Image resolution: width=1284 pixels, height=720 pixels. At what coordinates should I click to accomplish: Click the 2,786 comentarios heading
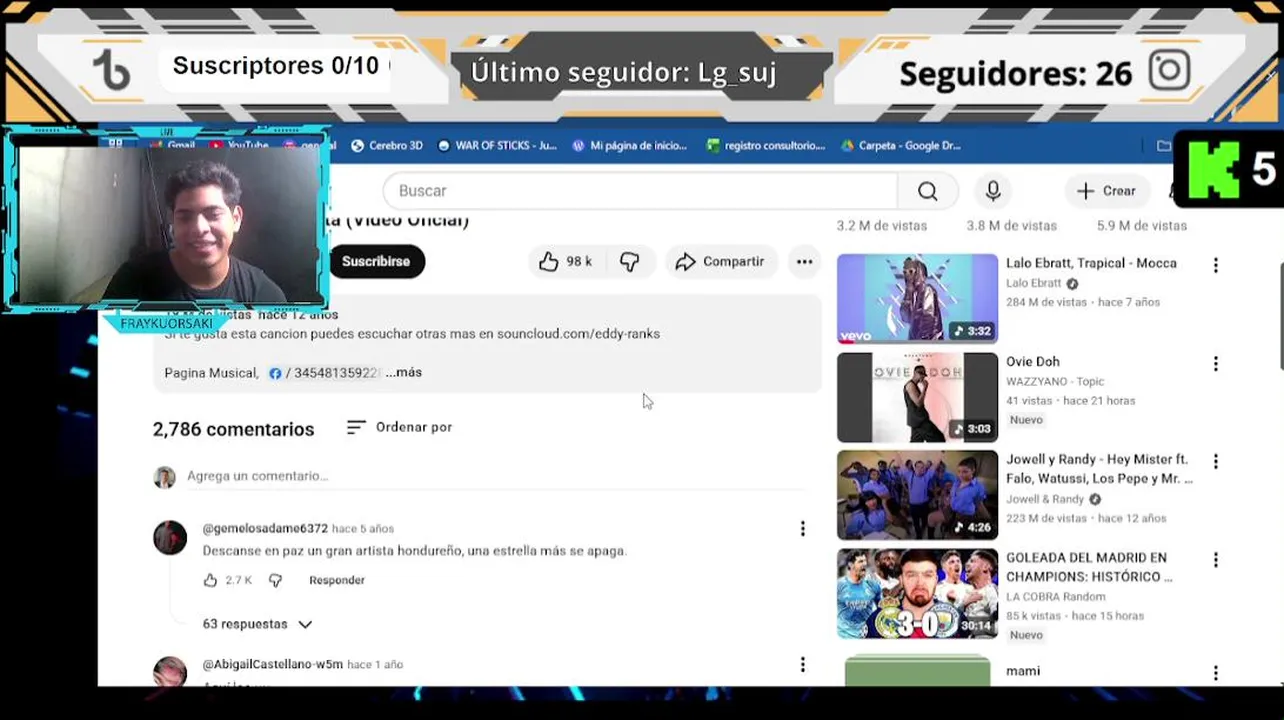coord(233,429)
